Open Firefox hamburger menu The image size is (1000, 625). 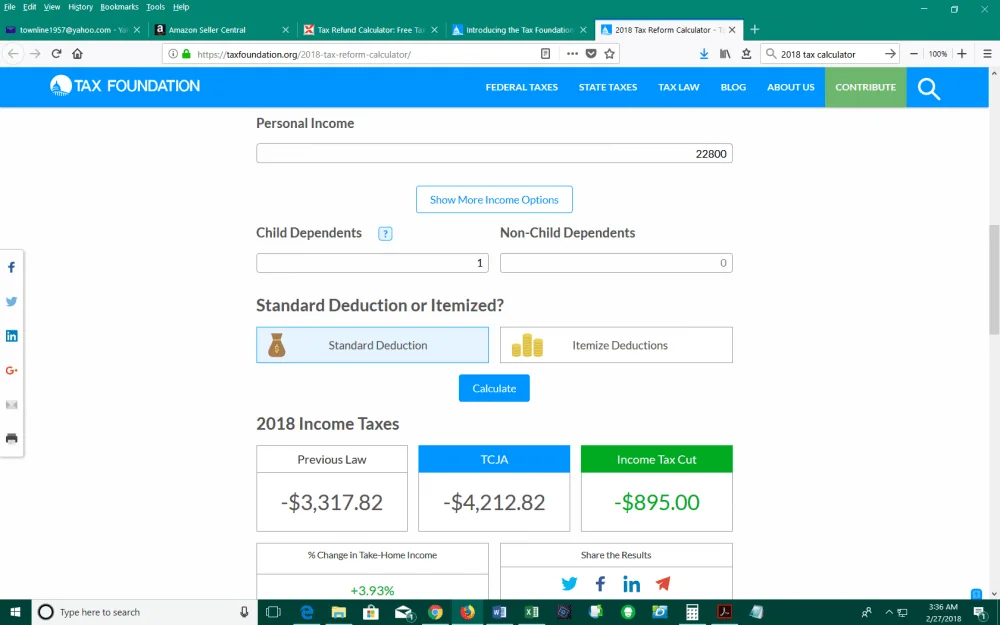pyautogui.click(x=987, y=54)
